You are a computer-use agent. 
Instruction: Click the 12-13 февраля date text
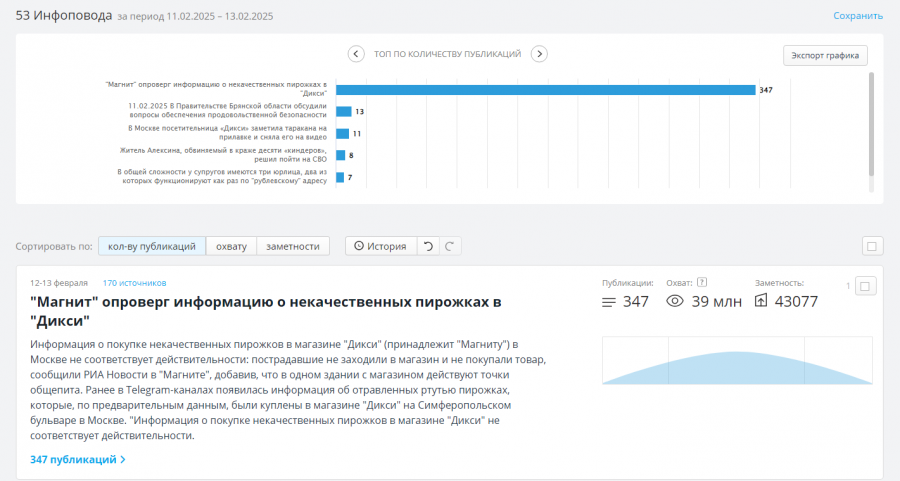tap(59, 283)
